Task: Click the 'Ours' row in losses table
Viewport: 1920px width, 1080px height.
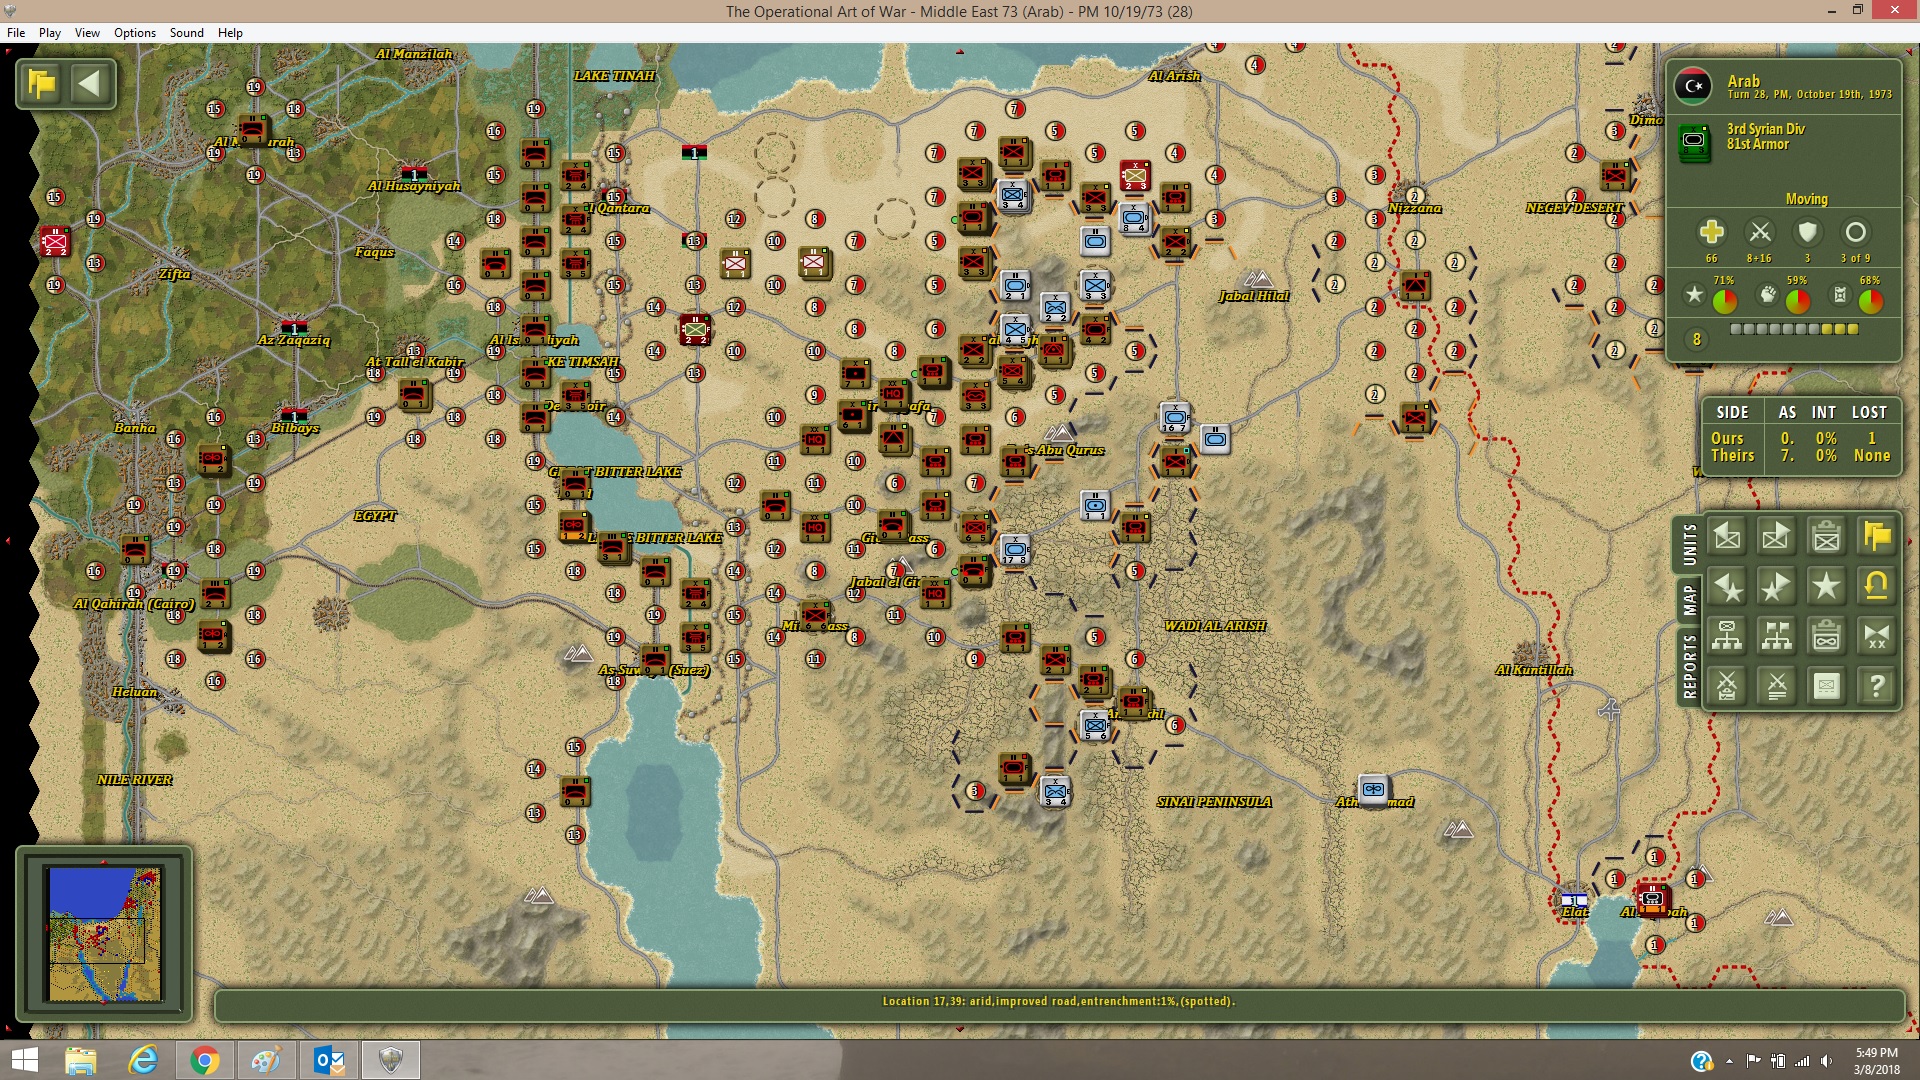Action: click(1801, 438)
